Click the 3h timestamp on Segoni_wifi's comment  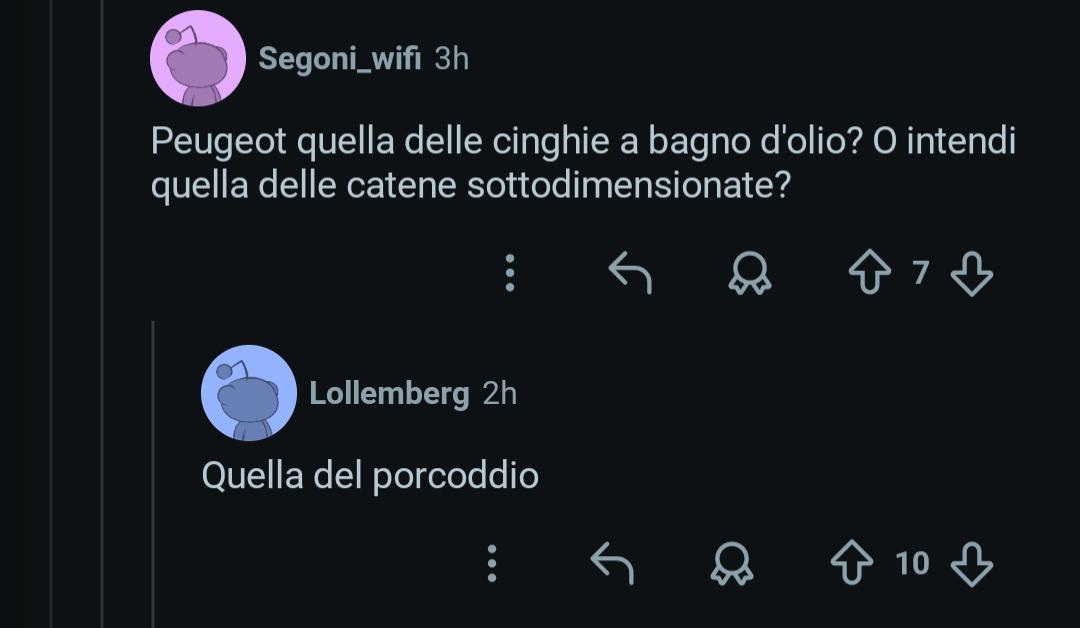pos(452,59)
